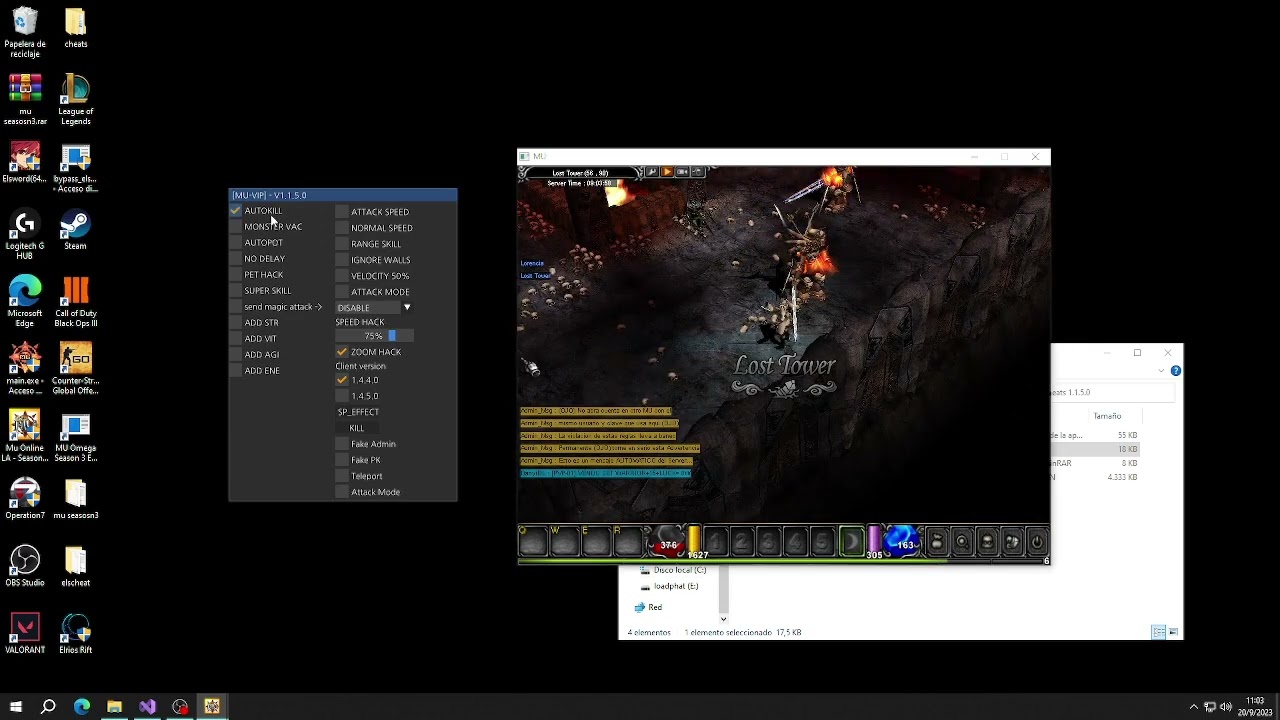Select Red network item in Explorer tree
1280x720 pixels.
648,607
